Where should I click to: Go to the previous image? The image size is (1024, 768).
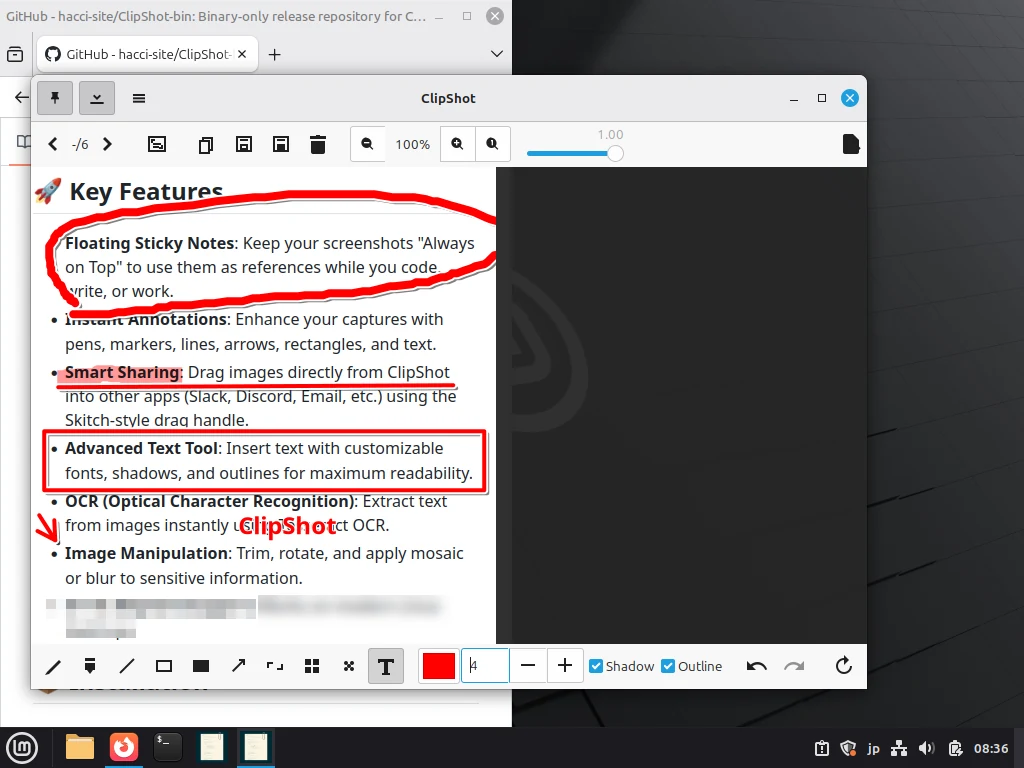[53, 144]
